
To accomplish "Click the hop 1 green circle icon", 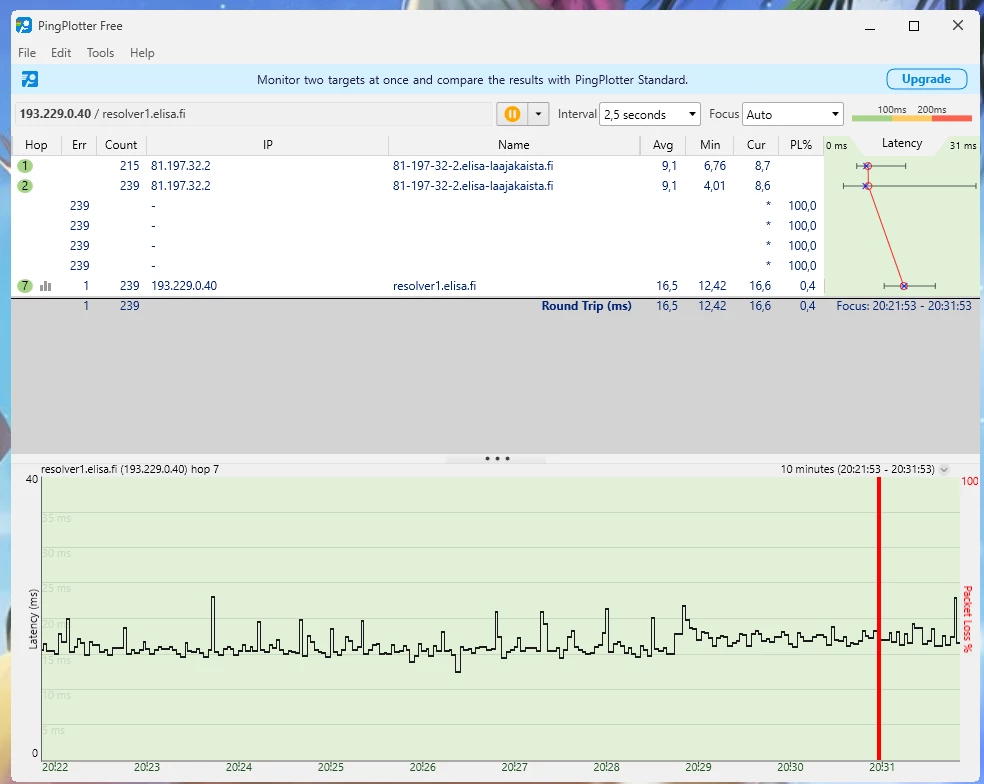I will tap(25, 166).
